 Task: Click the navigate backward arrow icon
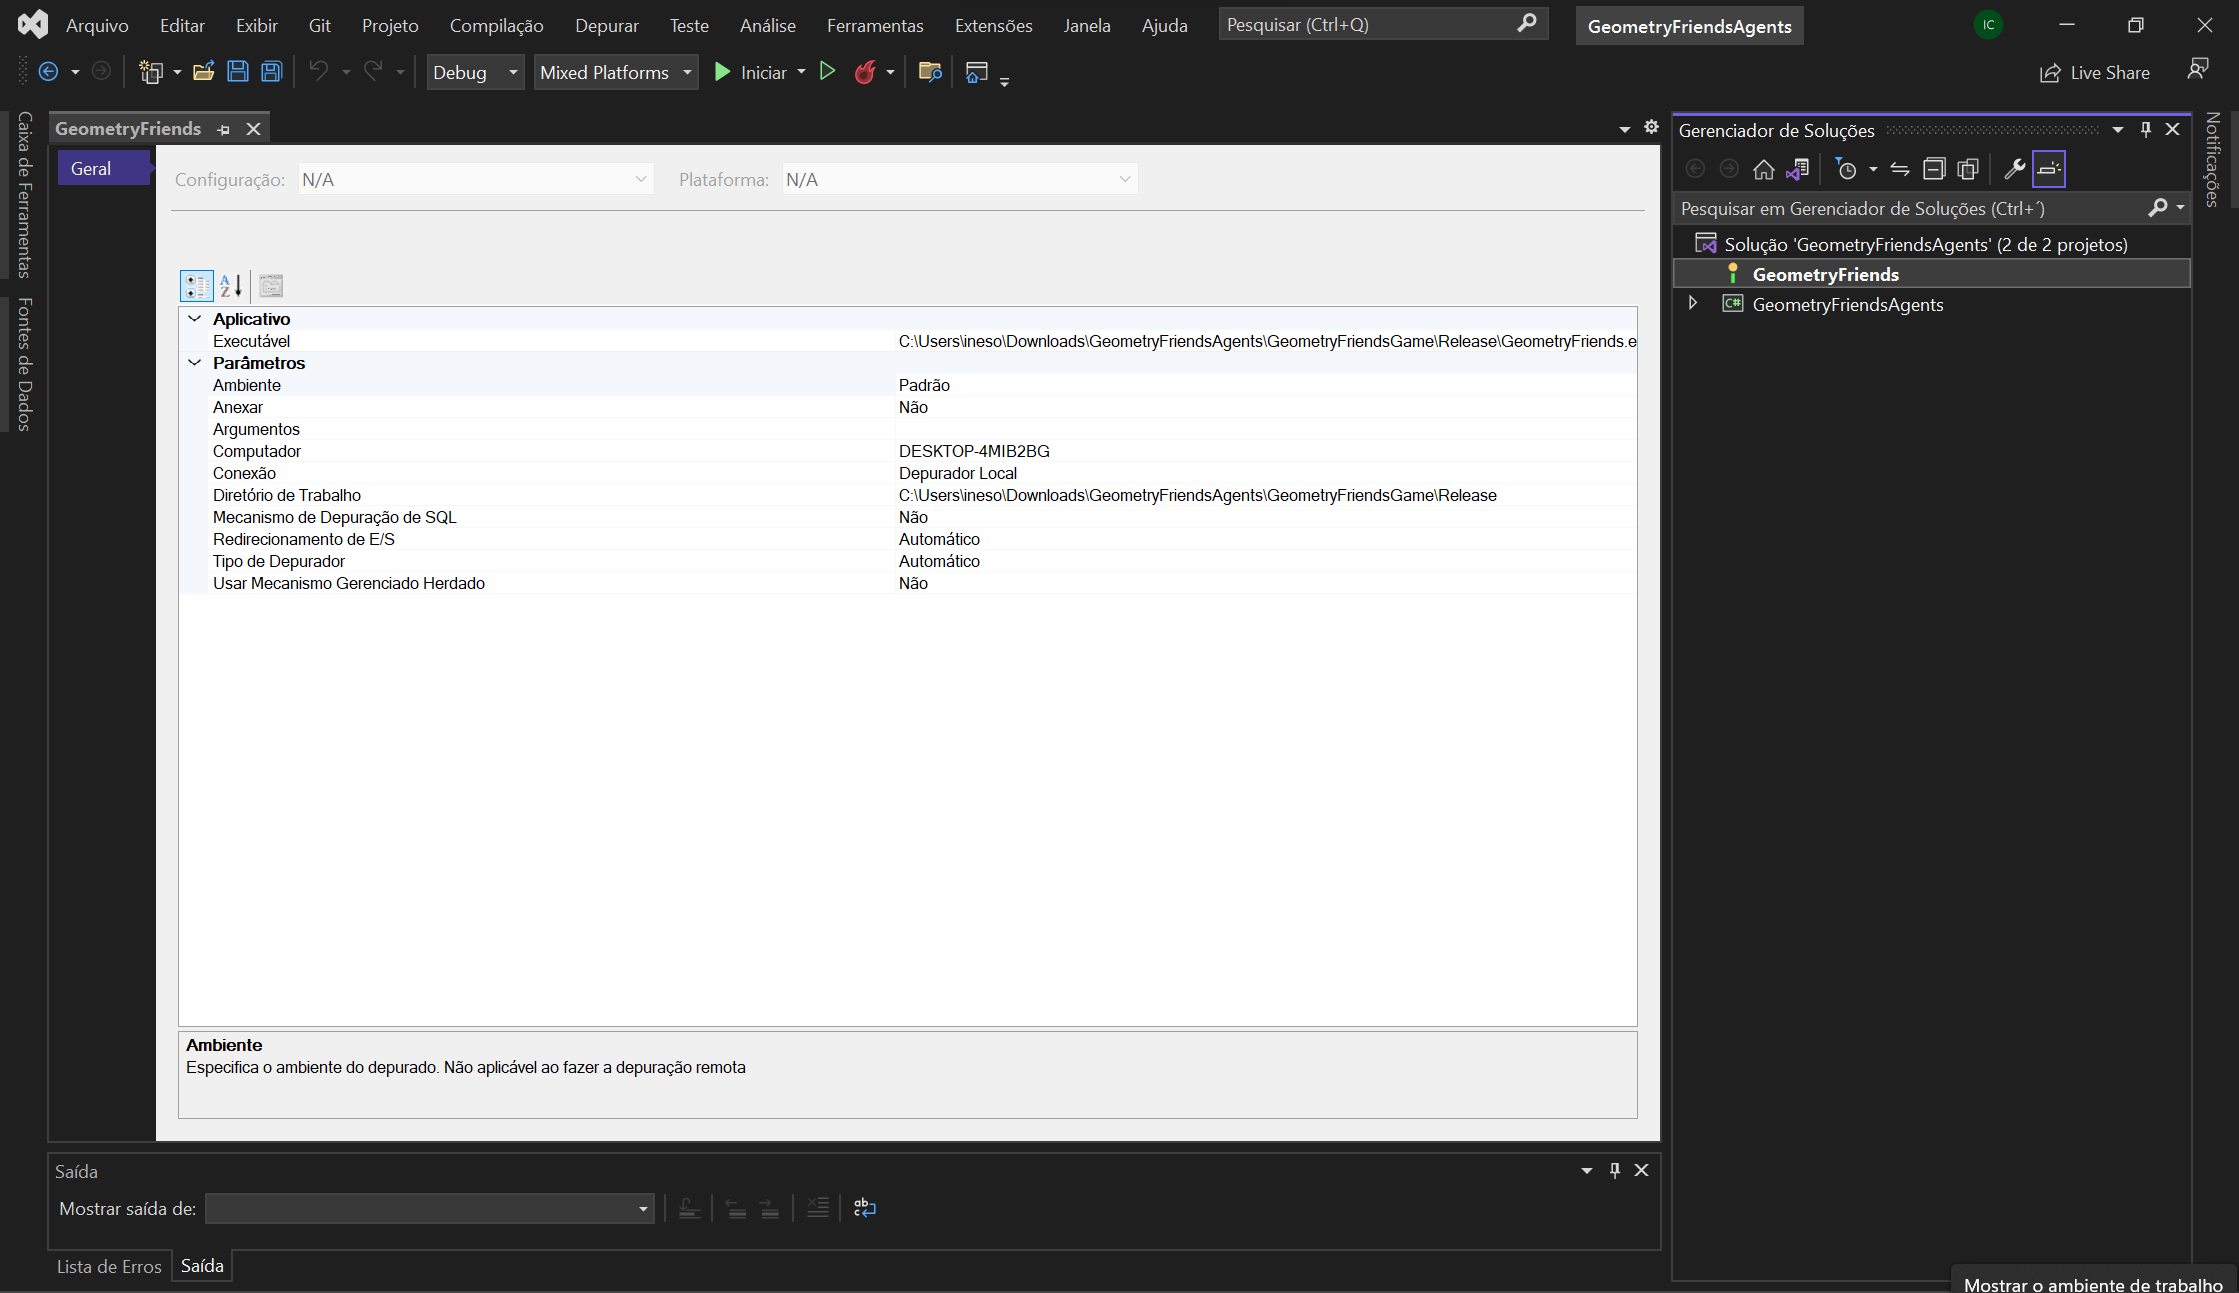point(48,72)
